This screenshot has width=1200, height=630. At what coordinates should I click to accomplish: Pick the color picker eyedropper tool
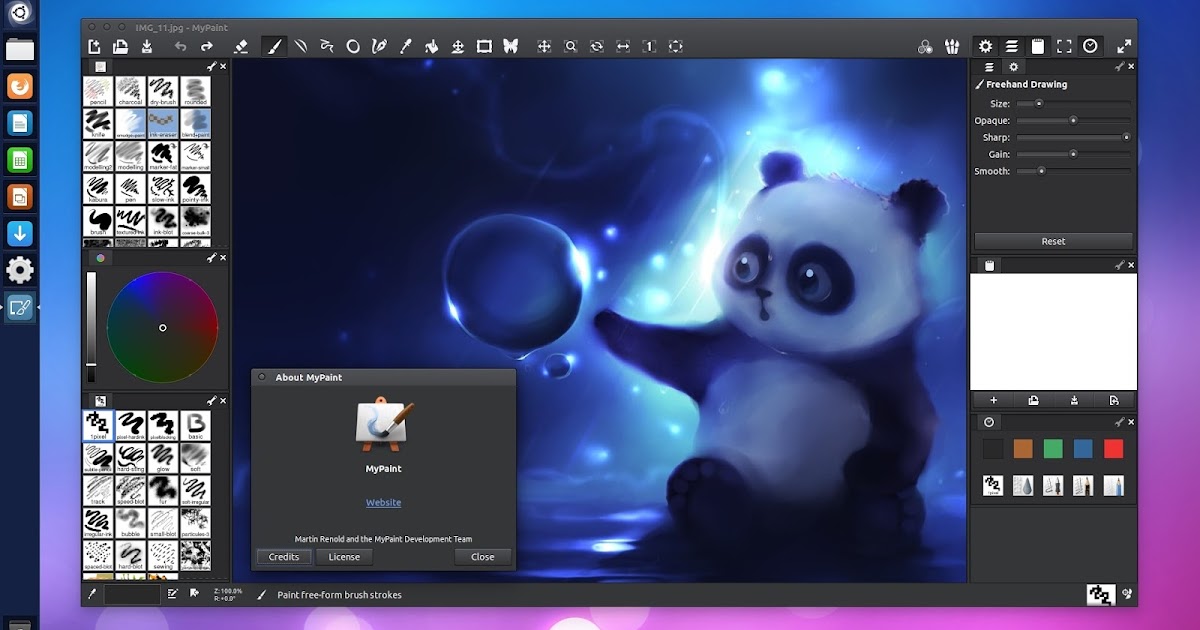[x=404, y=46]
